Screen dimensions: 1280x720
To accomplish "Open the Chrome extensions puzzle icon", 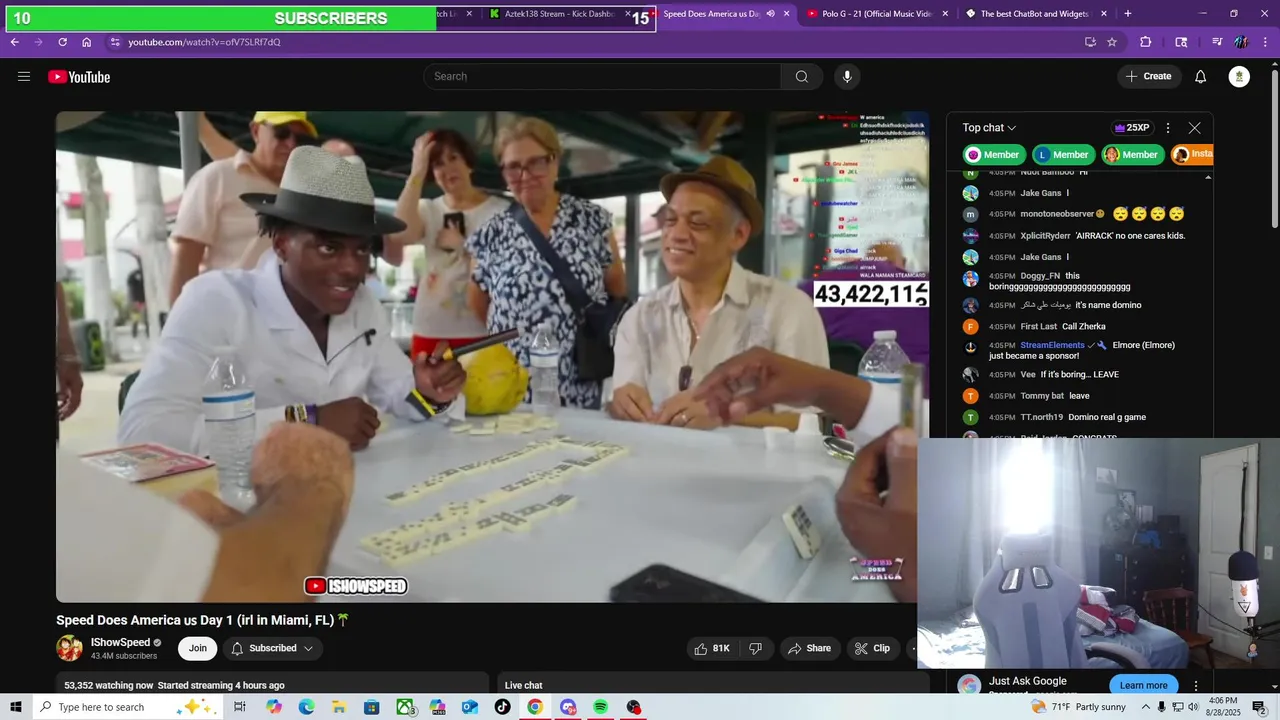I will pyautogui.click(x=1146, y=42).
